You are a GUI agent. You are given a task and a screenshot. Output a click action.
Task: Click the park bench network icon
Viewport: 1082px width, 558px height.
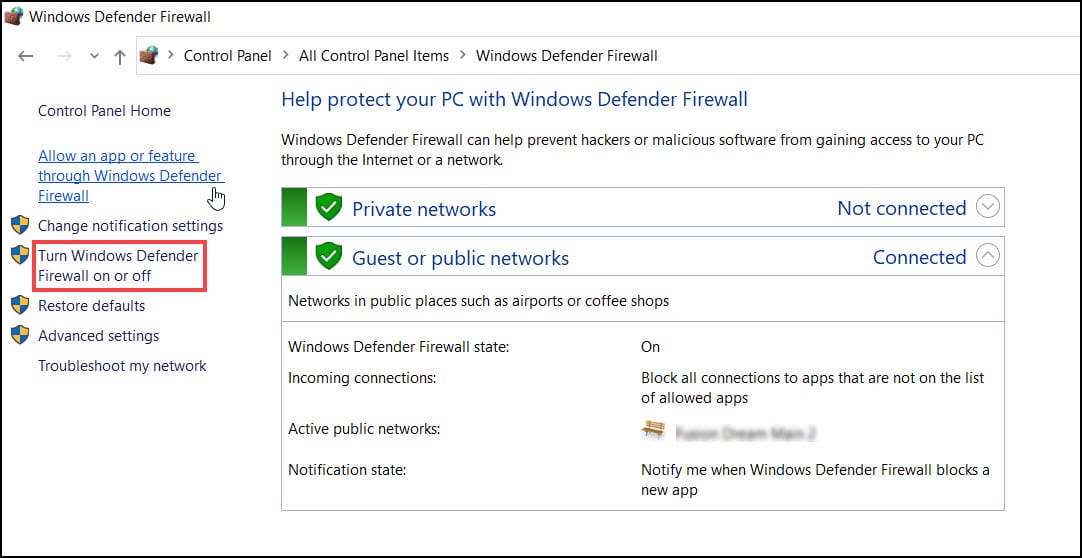(x=653, y=430)
